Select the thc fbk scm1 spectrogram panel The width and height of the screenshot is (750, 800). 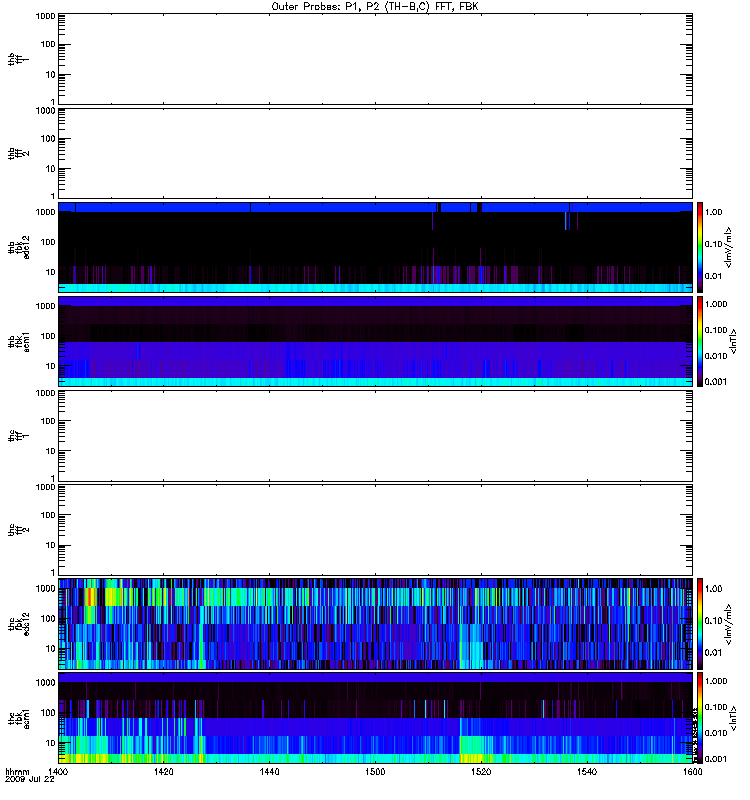point(376,718)
